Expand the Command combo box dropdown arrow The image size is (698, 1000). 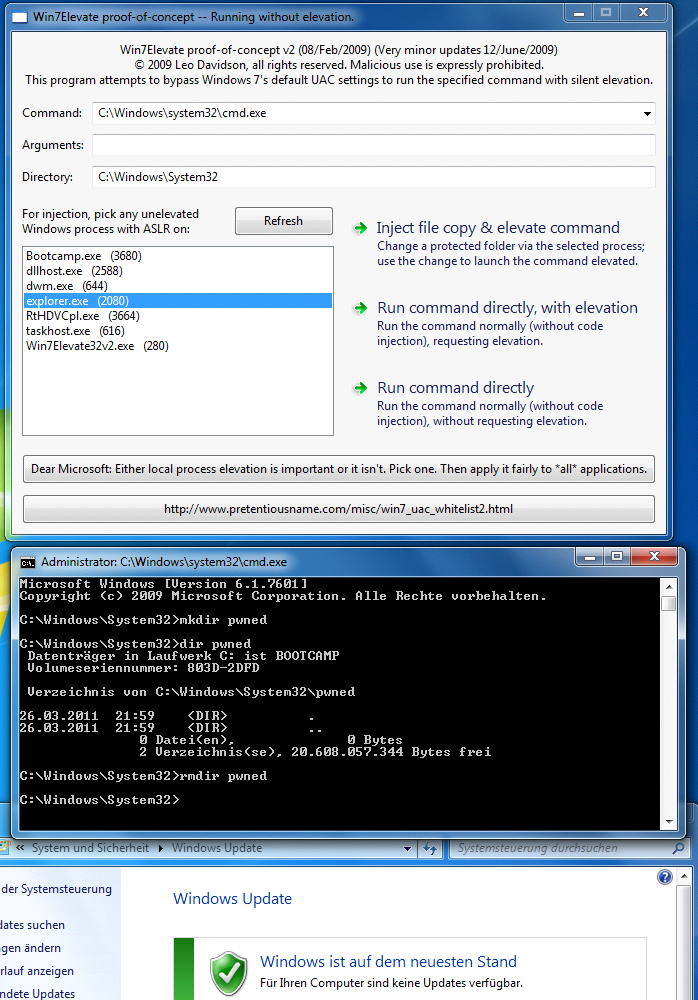tap(647, 114)
